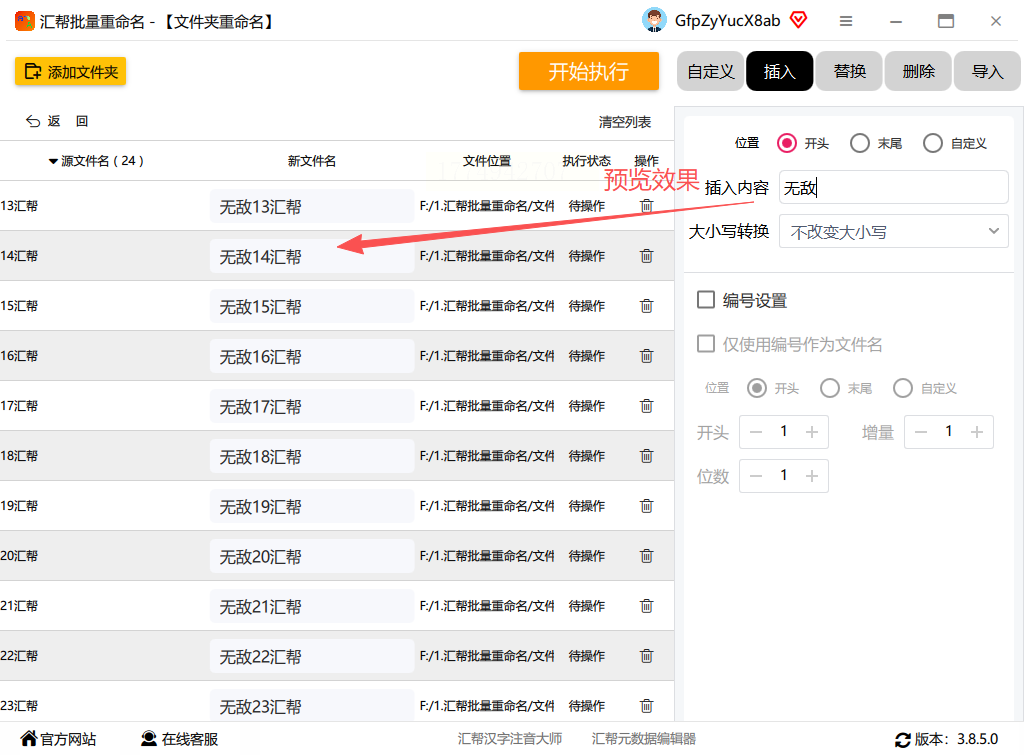
Task: Switch to the 删除 tab
Action: pos(918,71)
